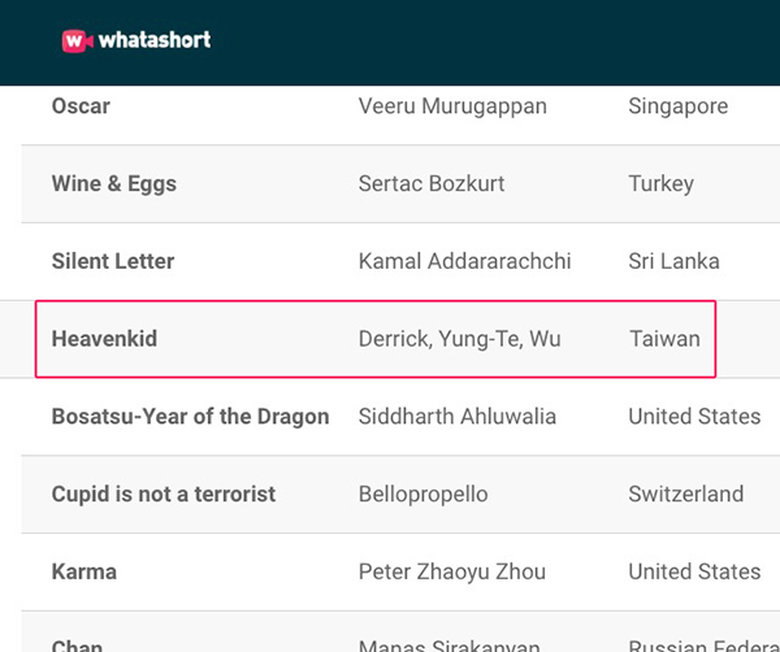Viewport: 780px width, 652px height.
Task: Open Bosatsu-Year of the Dragon film
Action: click(190, 417)
